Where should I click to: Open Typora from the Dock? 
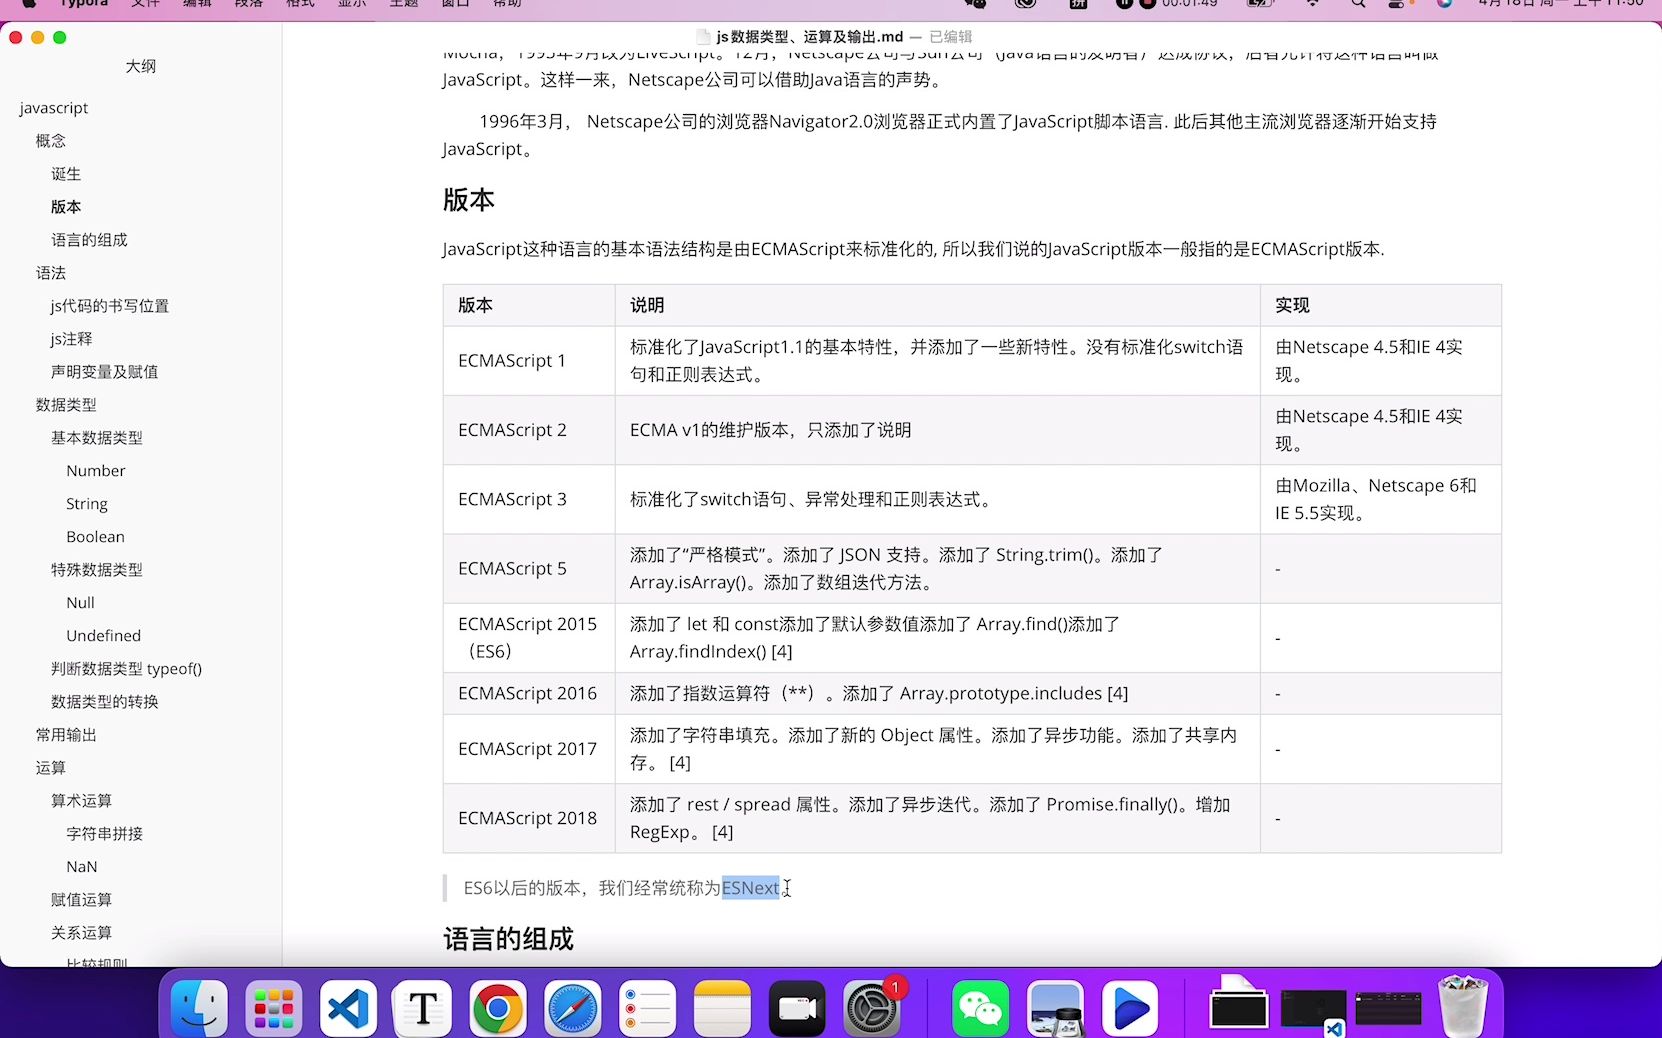click(x=422, y=1007)
